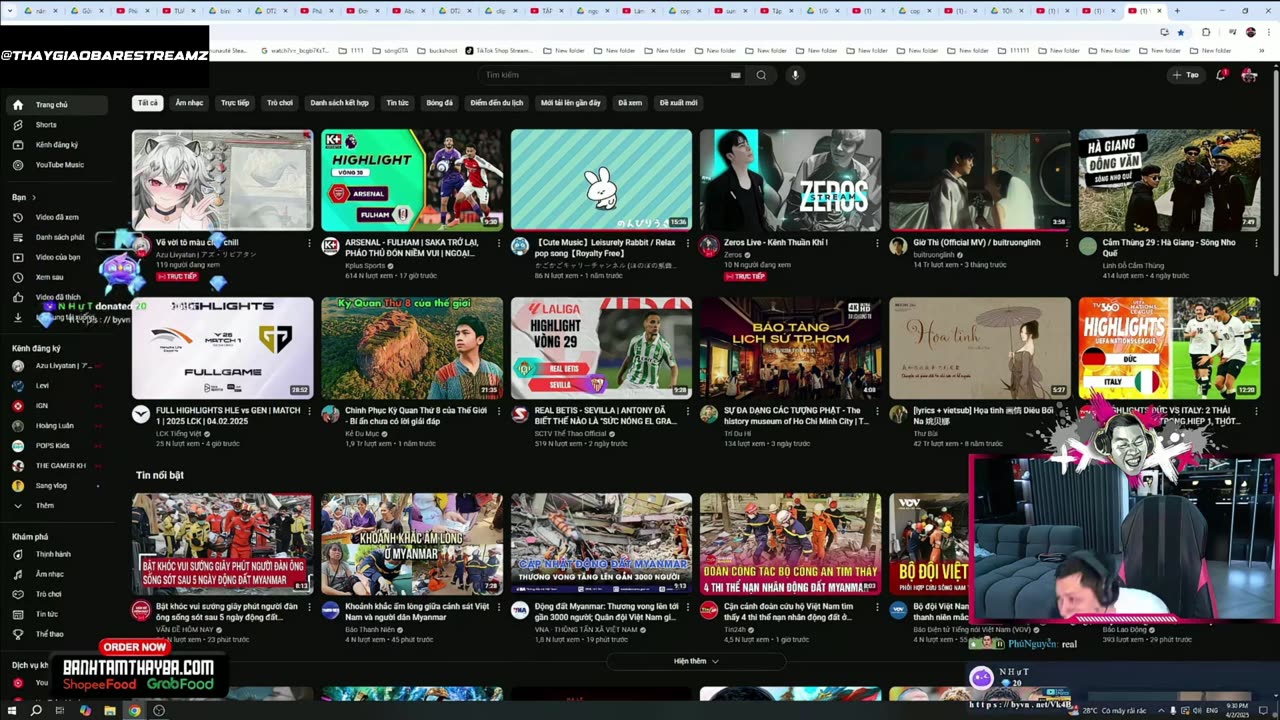The height and width of the screenshot is (720, 1280).
Task: Open the Bảo tàng lịch sử TP.HCM thumbnail
Action: pos(790,348)
